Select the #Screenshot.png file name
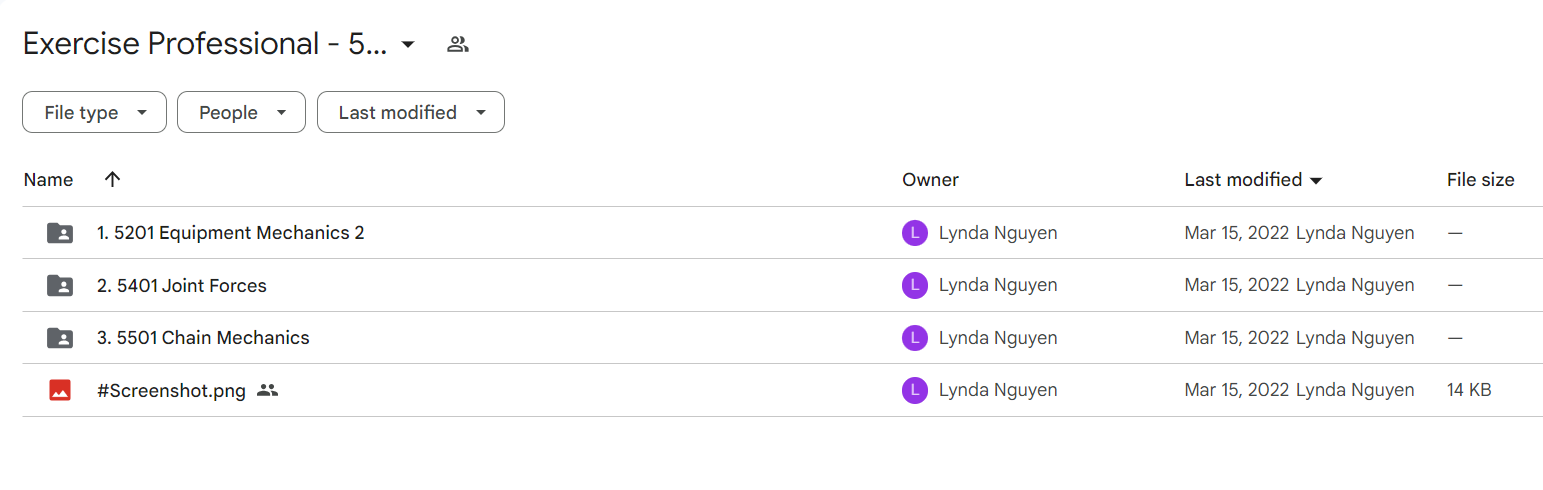Screen dimensions: 1543x490 click(x=171, y=390)
